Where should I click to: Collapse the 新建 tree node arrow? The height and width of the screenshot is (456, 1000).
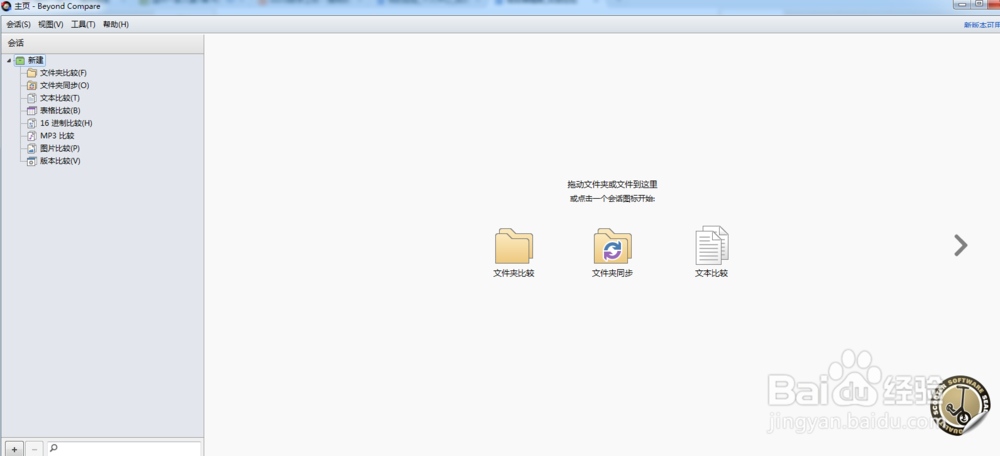tap(9, 61)
